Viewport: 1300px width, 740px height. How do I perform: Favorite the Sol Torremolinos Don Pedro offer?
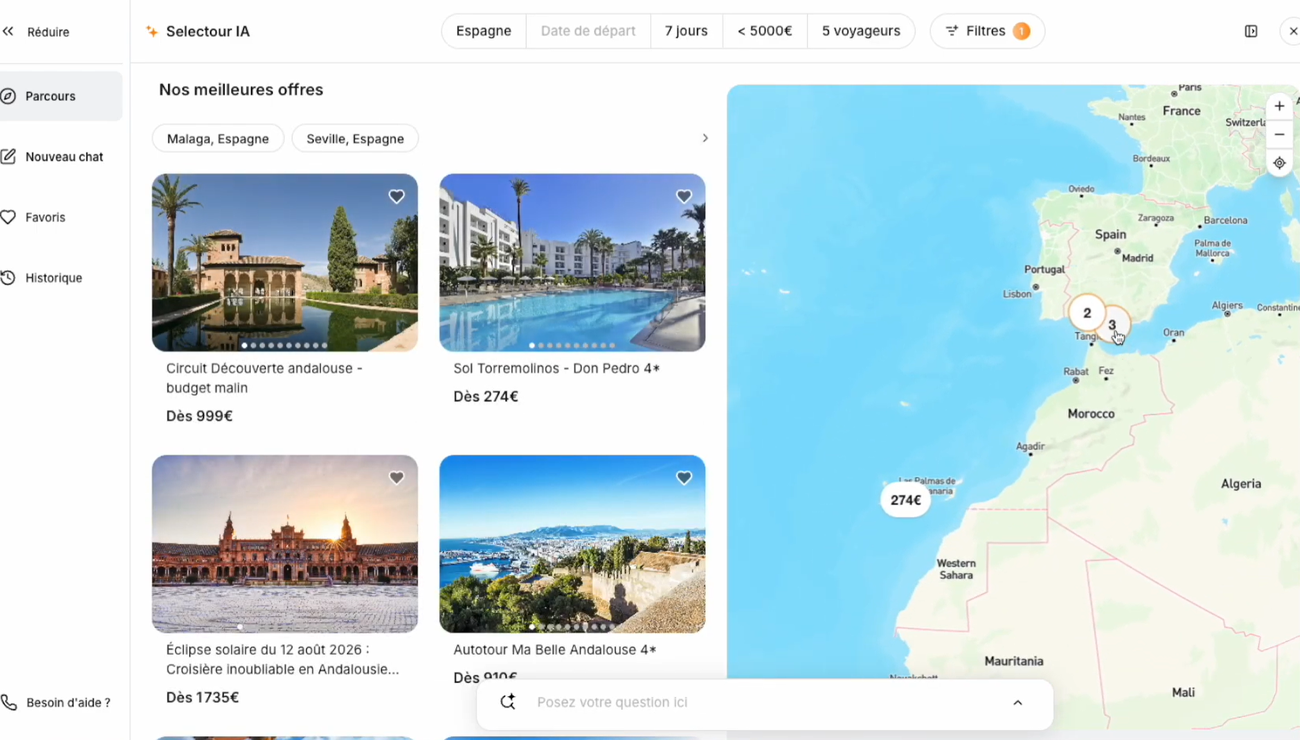click(684, 197)
